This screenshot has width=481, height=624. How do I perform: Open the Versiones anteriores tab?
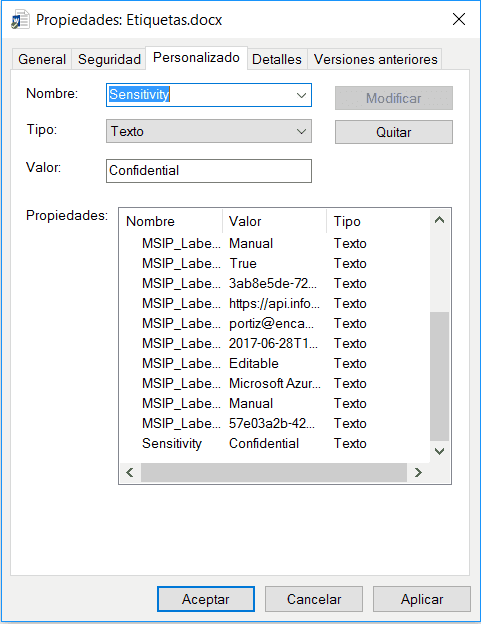375,59
